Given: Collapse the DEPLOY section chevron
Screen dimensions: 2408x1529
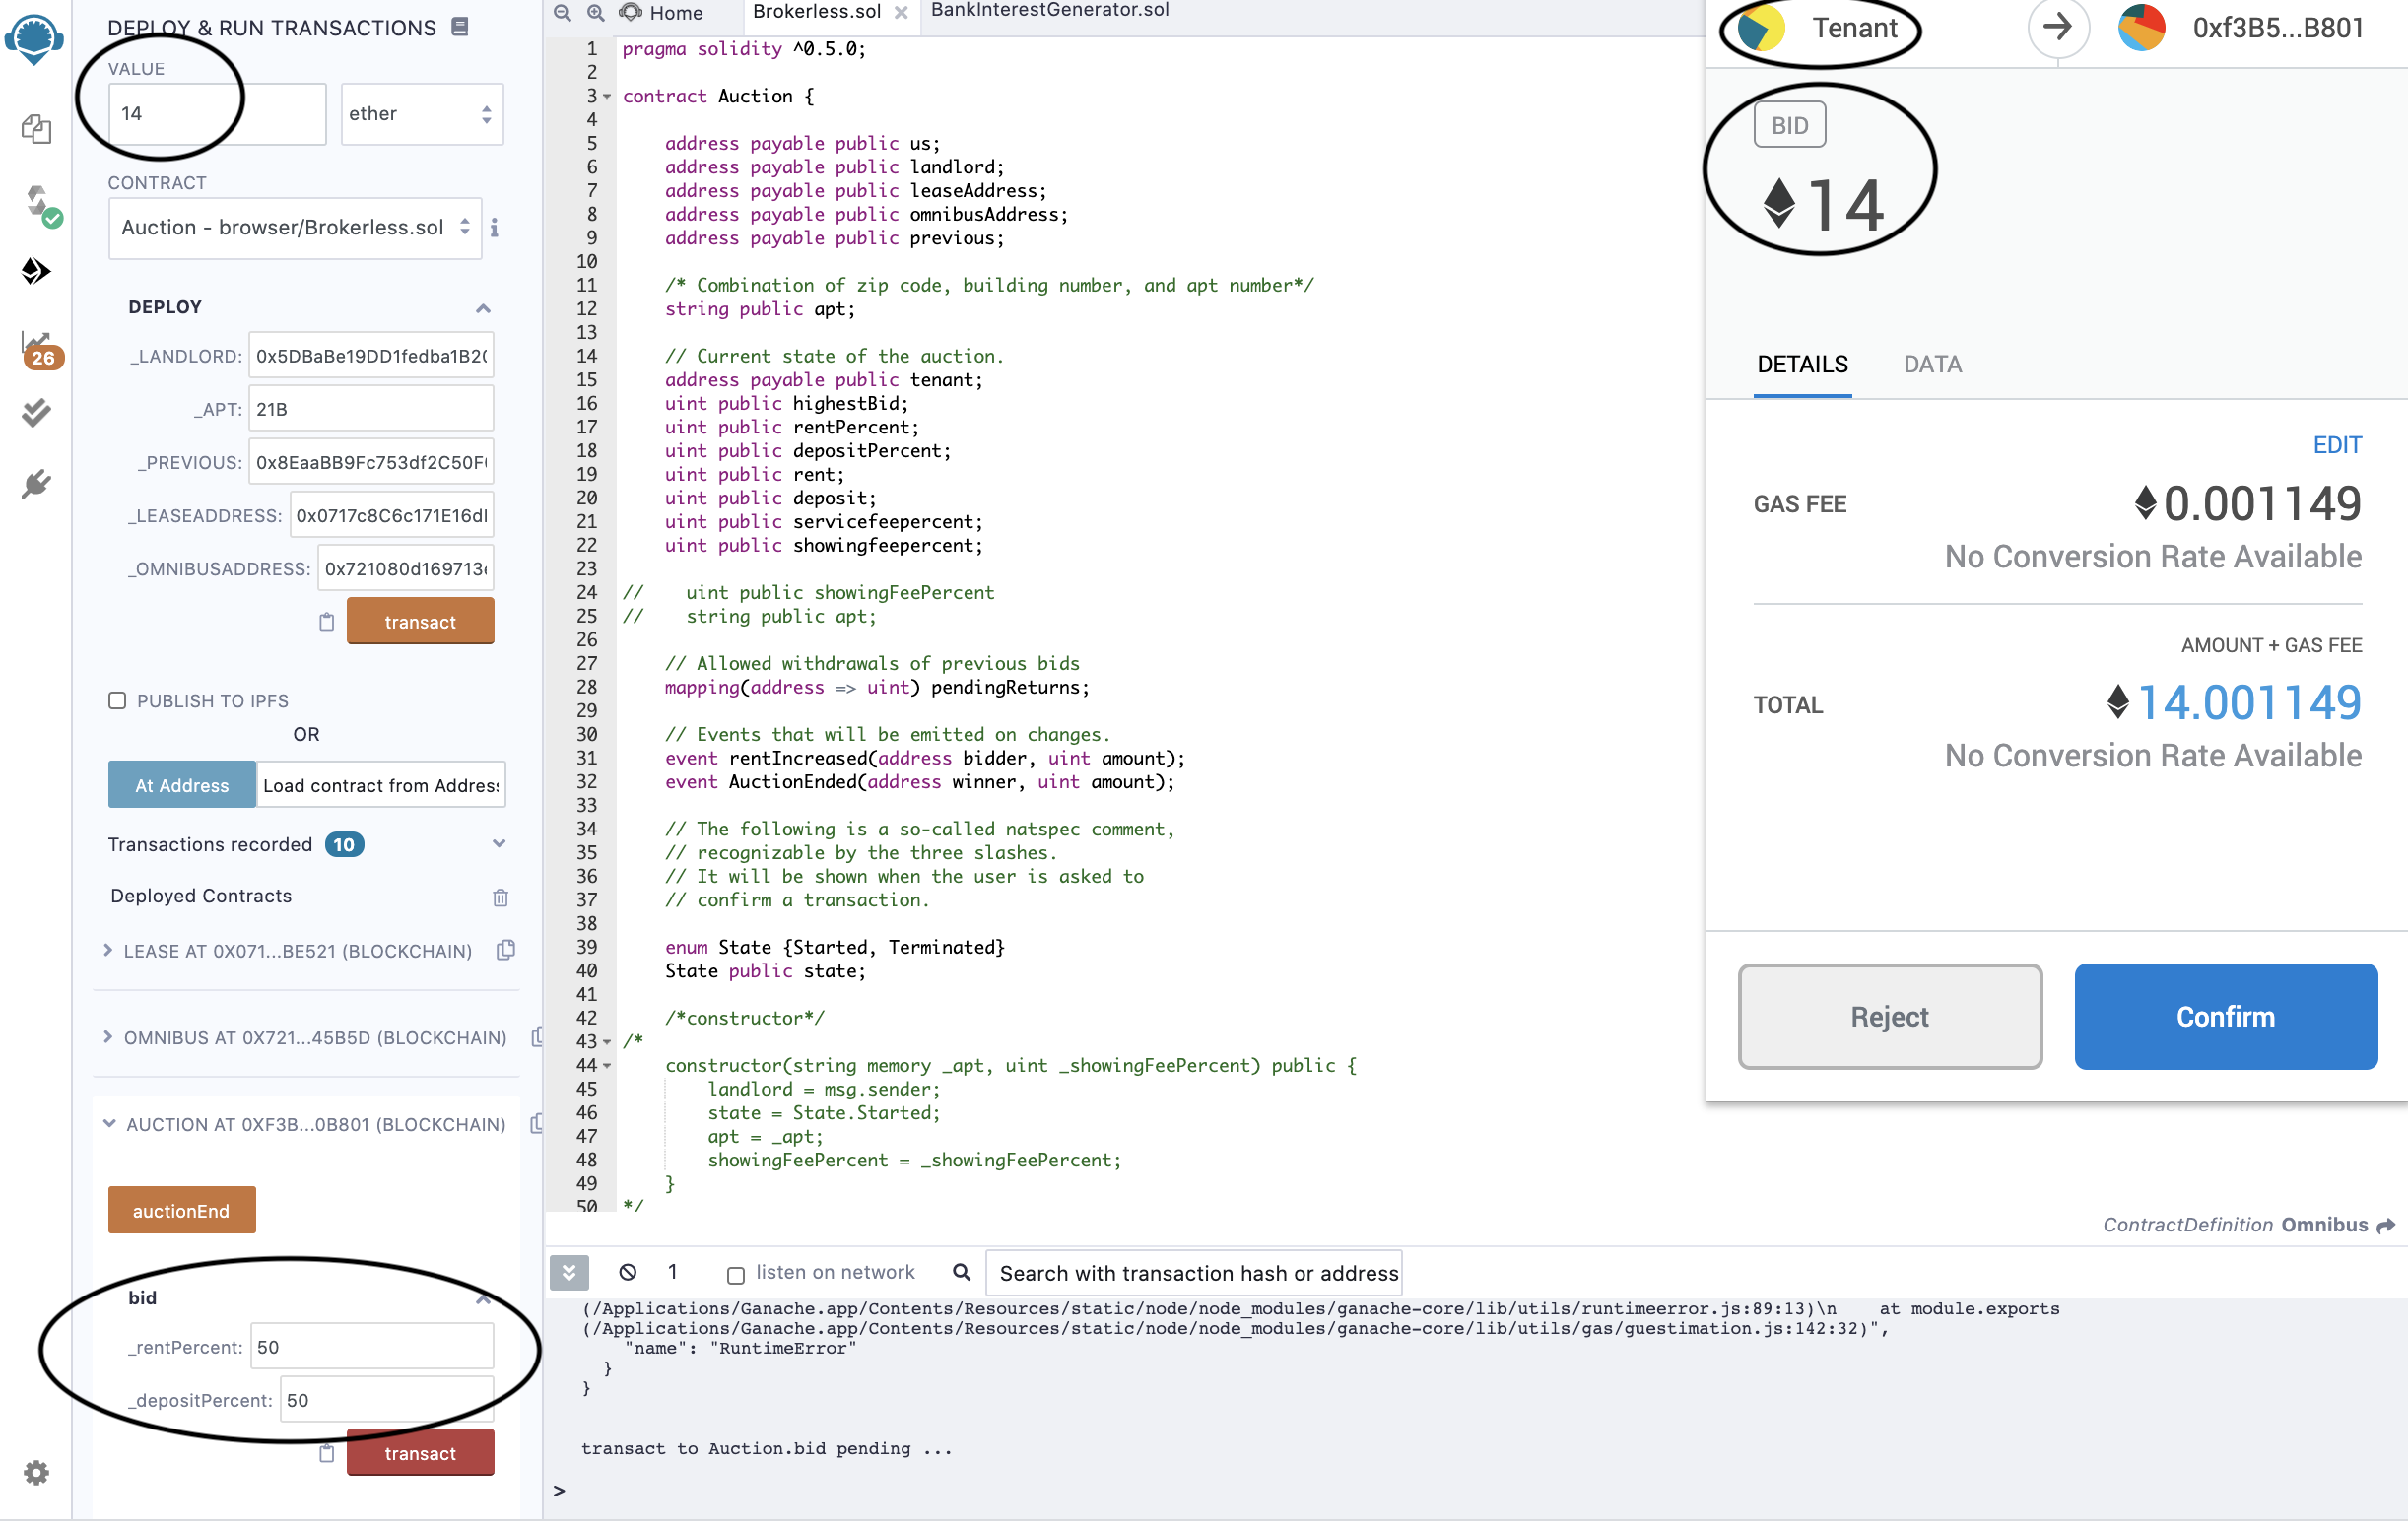Looking at the screenshot, I should click(484, 308).
